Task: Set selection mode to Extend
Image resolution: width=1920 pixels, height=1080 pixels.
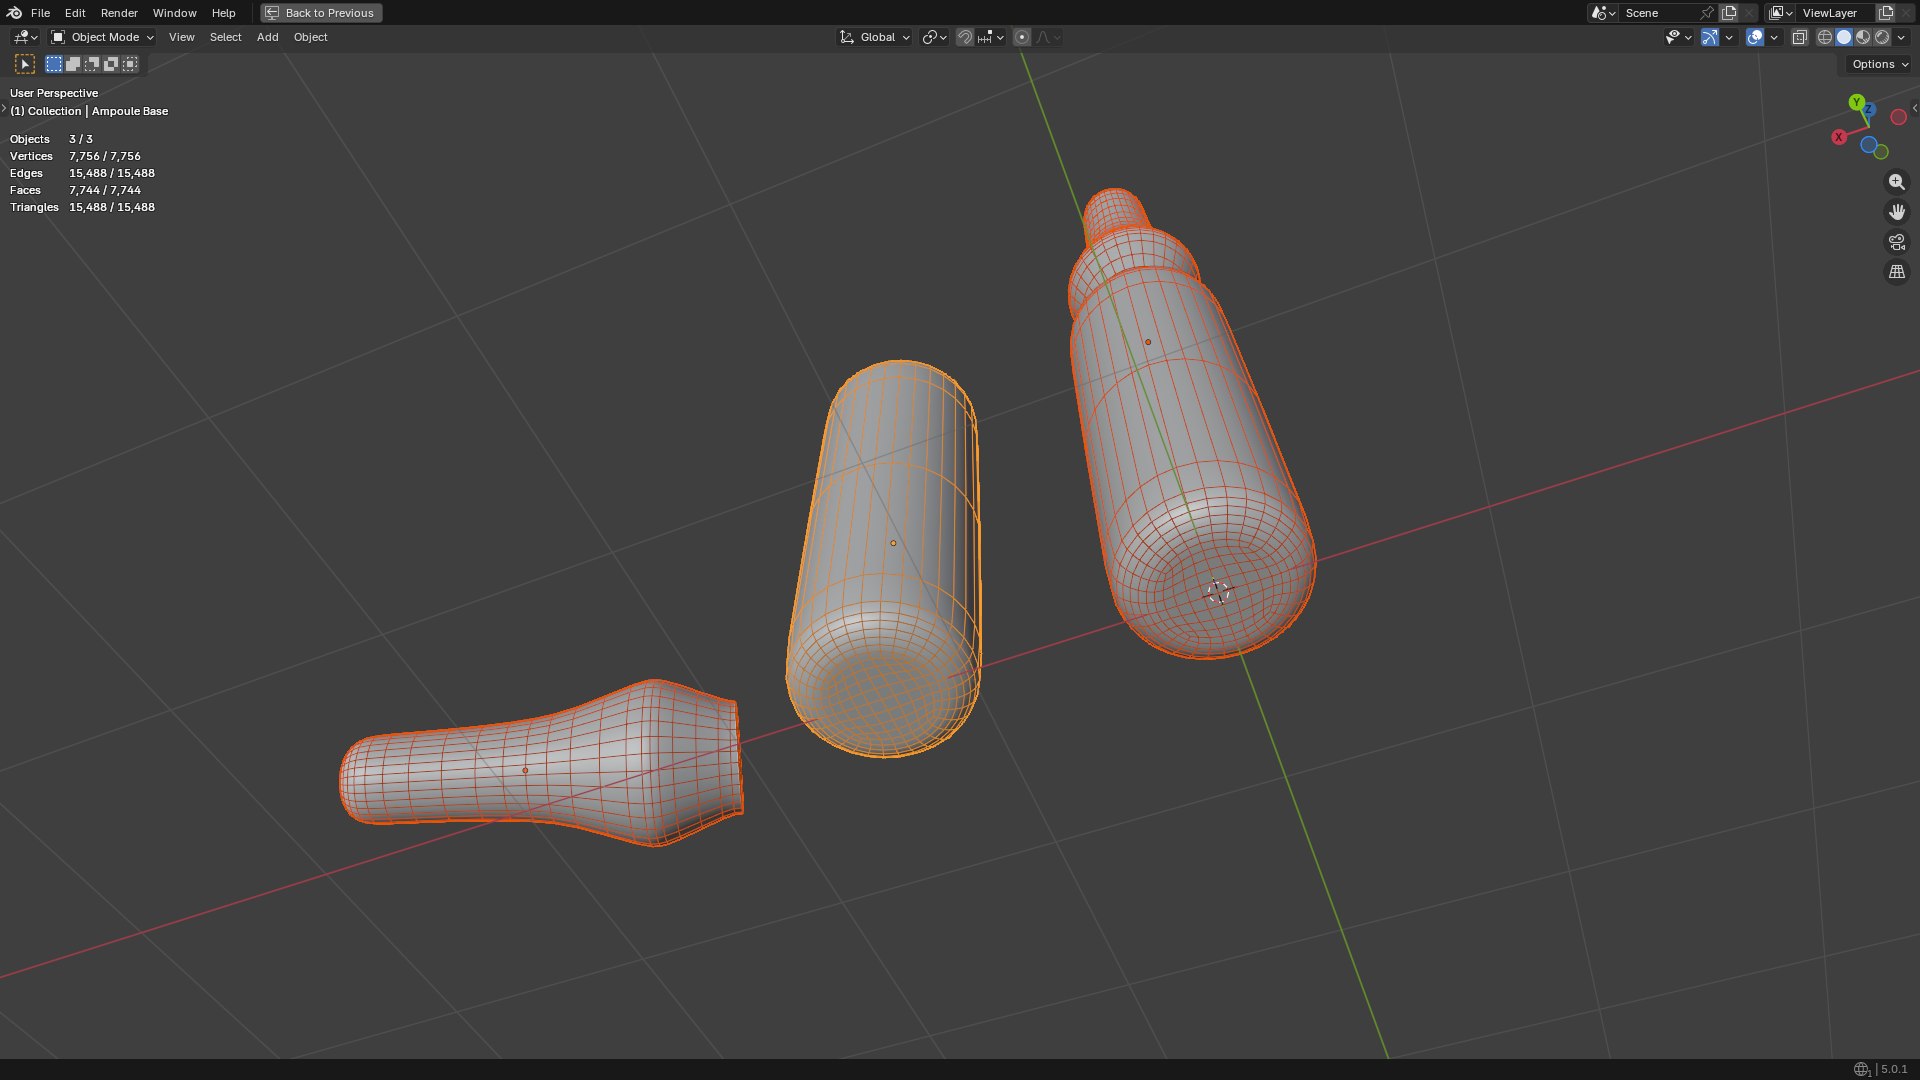Action: pos(73,64)
